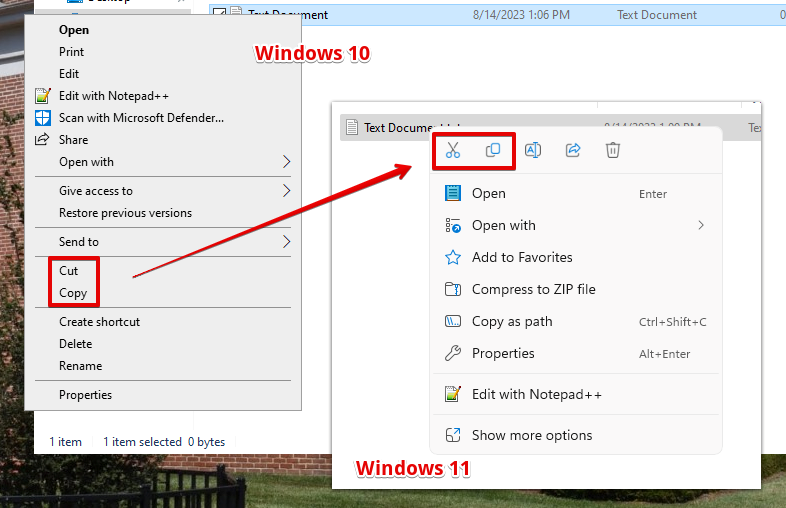Select Compress to ZIP file
Screen dimensions: 786x508
(x=533, y=289)
